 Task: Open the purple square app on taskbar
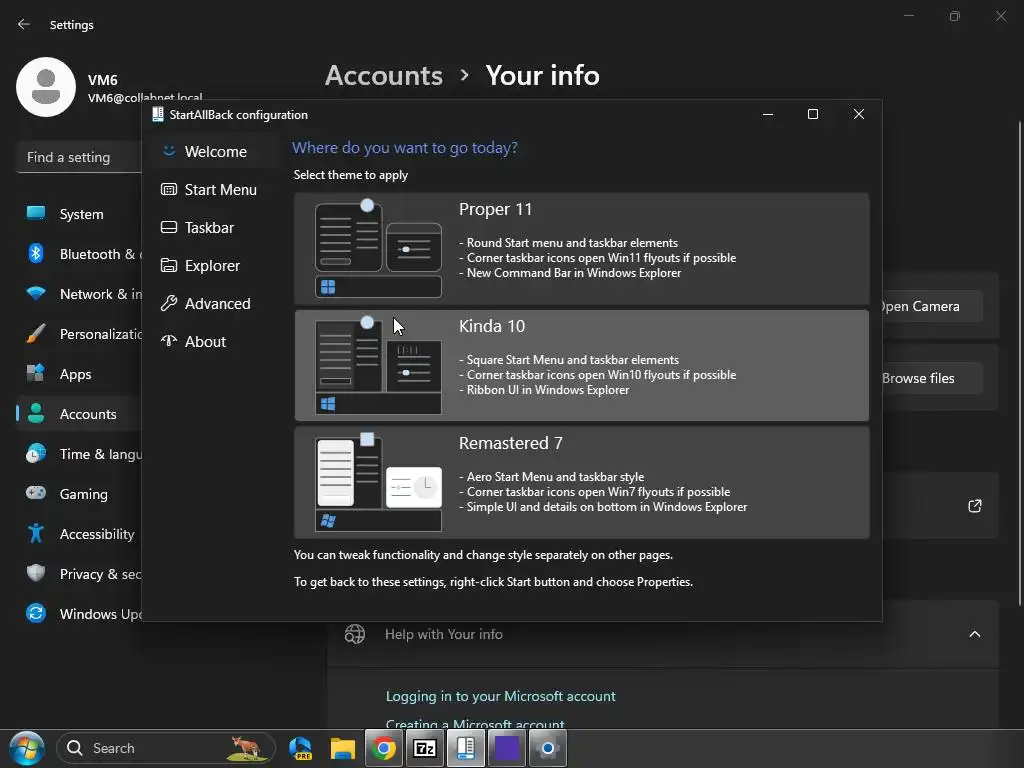[x=507, y=748]
